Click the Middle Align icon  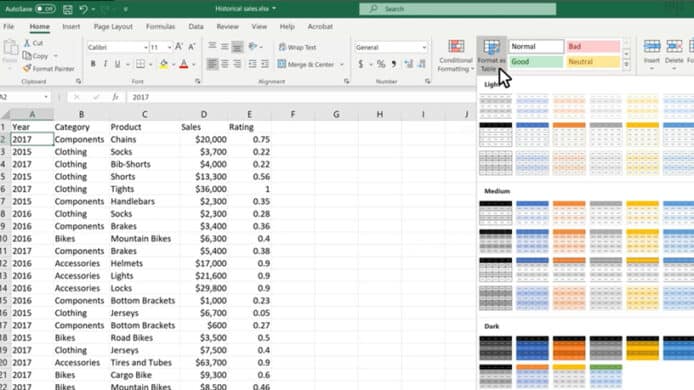coord(225,46)
